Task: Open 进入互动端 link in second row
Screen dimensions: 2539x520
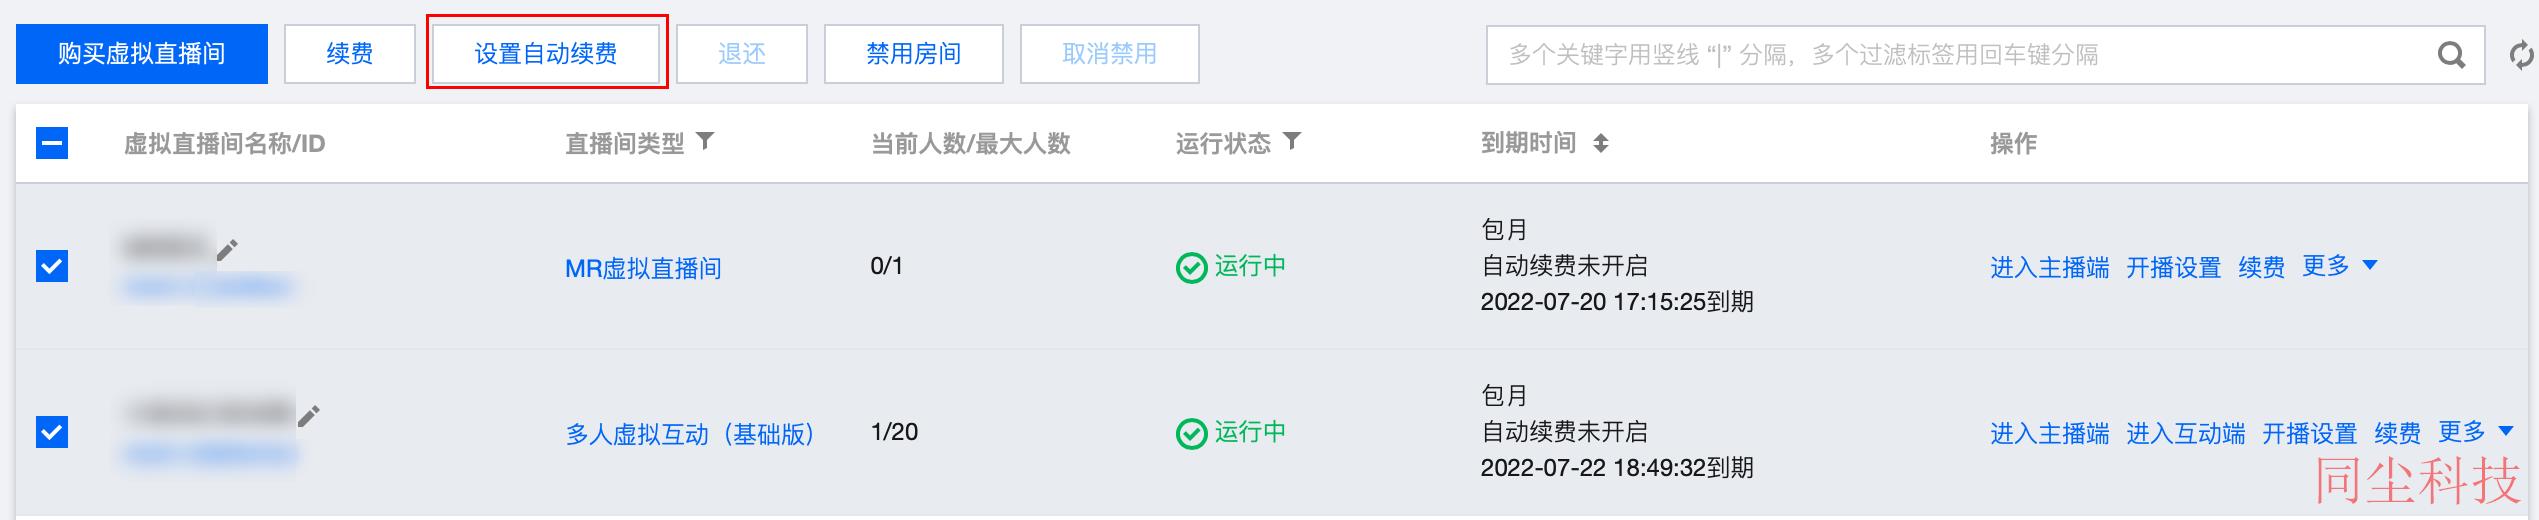Action: pos(2185,434)
